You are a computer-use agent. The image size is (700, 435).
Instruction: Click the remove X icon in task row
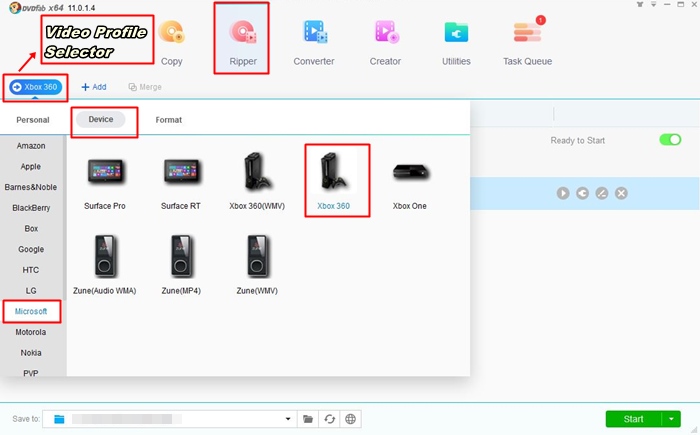click(x=621, y=193)
